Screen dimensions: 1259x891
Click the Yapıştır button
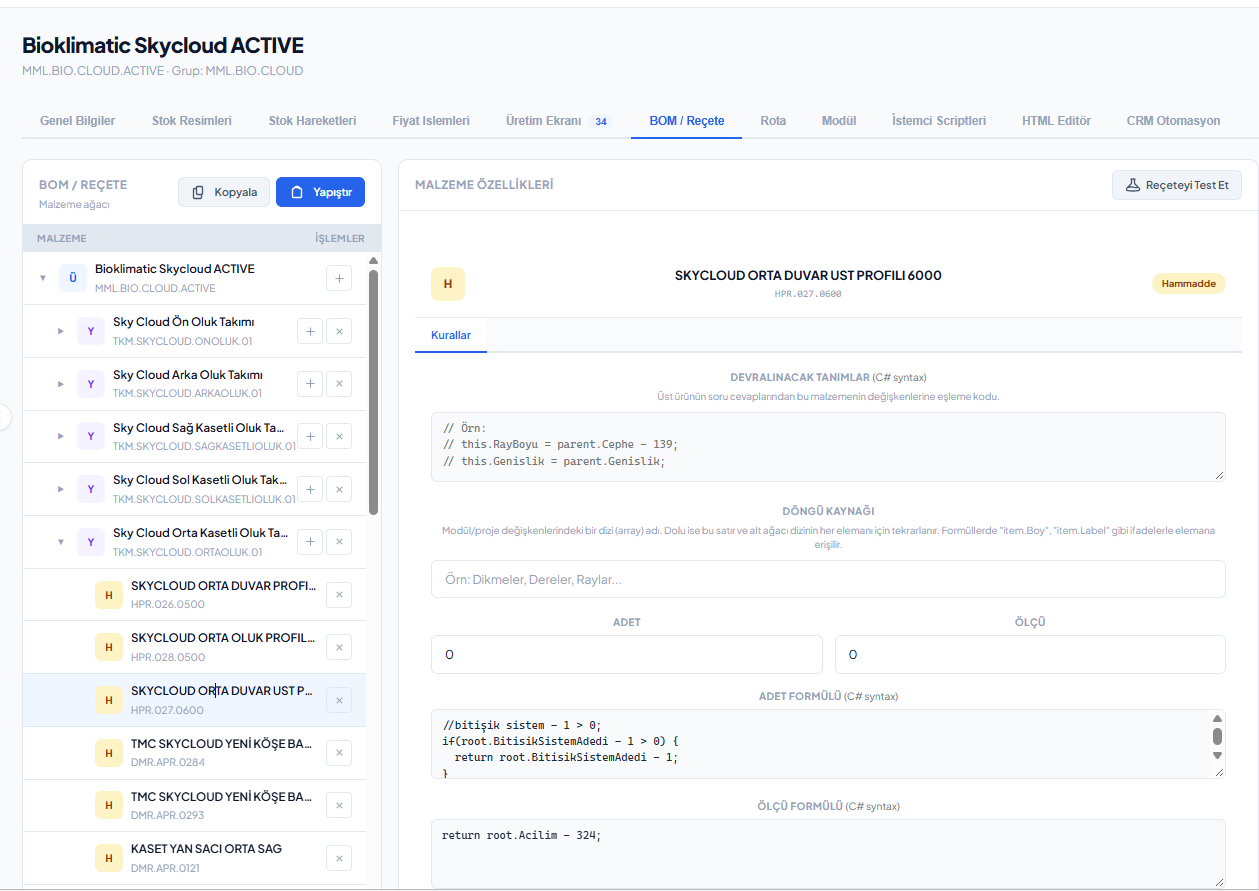coord(320,192)
